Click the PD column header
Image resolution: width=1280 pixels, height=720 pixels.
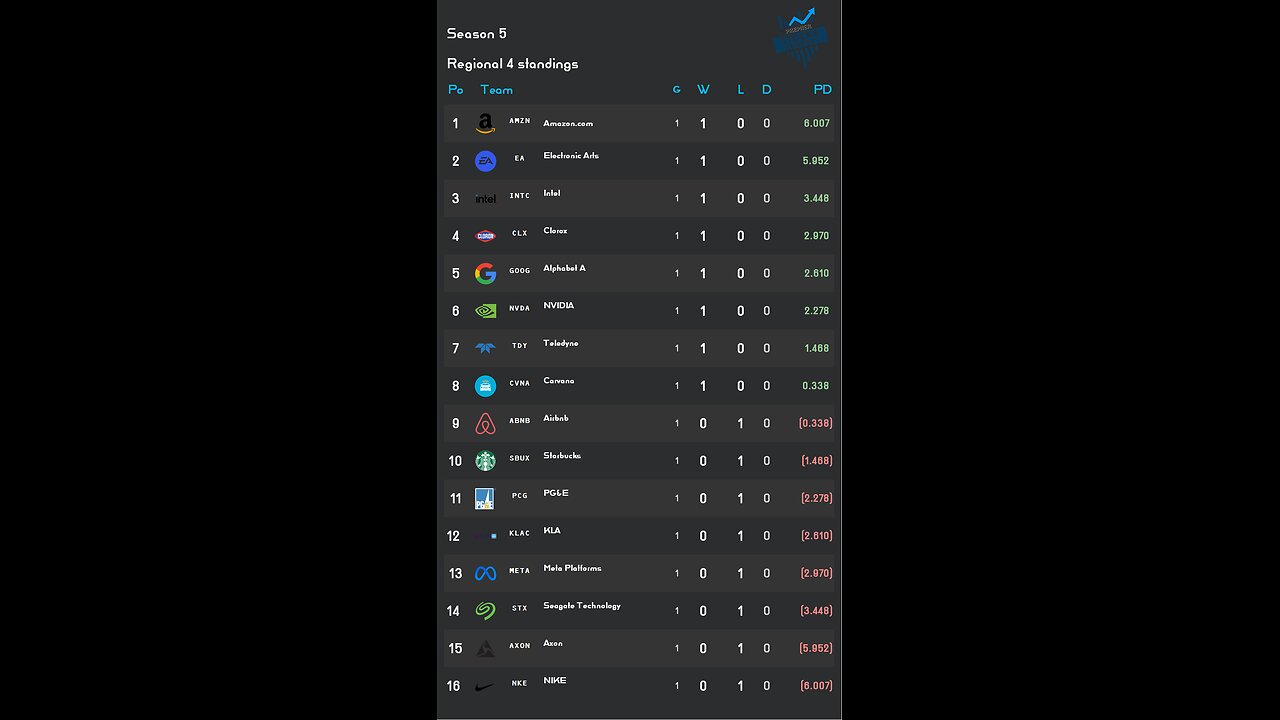point(822,90)
